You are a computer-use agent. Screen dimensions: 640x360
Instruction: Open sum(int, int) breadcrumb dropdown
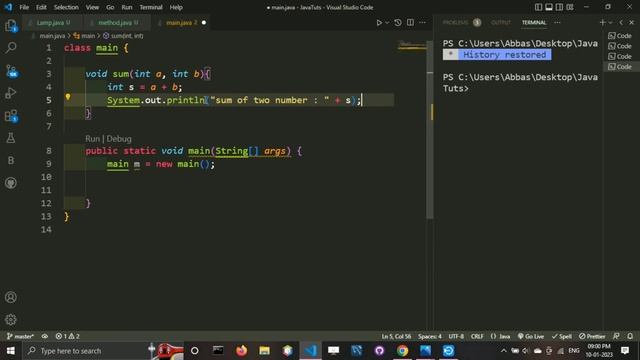[123, 36]
